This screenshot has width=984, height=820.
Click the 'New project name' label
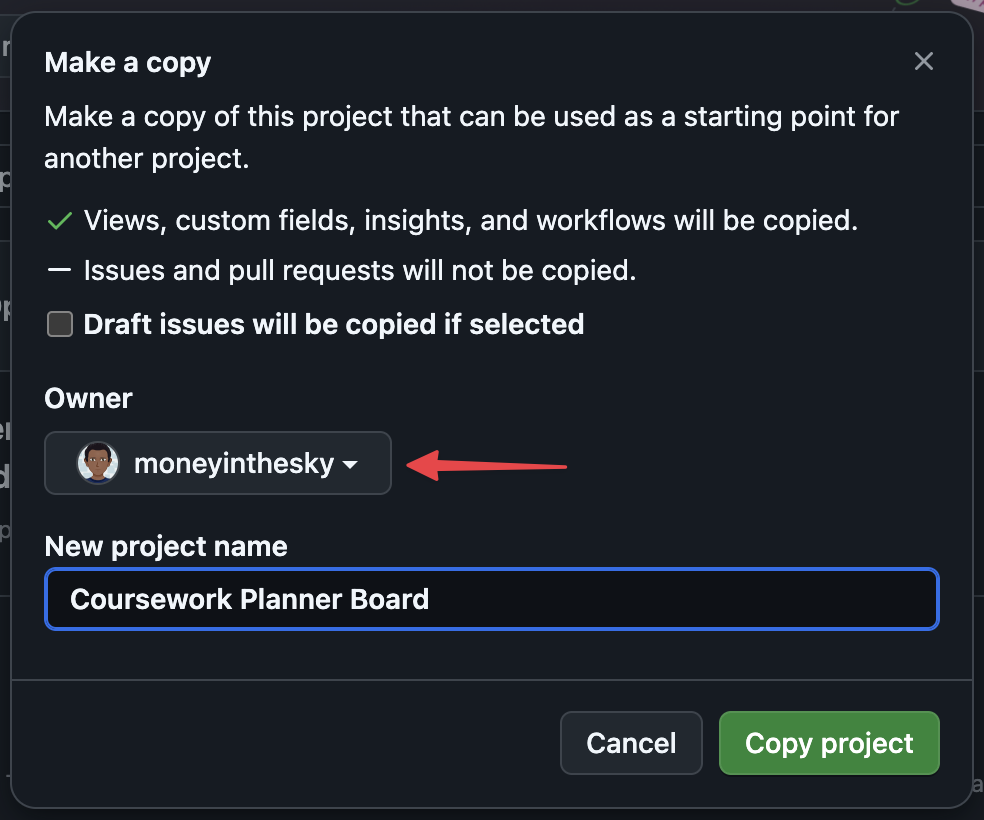(x=166, y=547)
